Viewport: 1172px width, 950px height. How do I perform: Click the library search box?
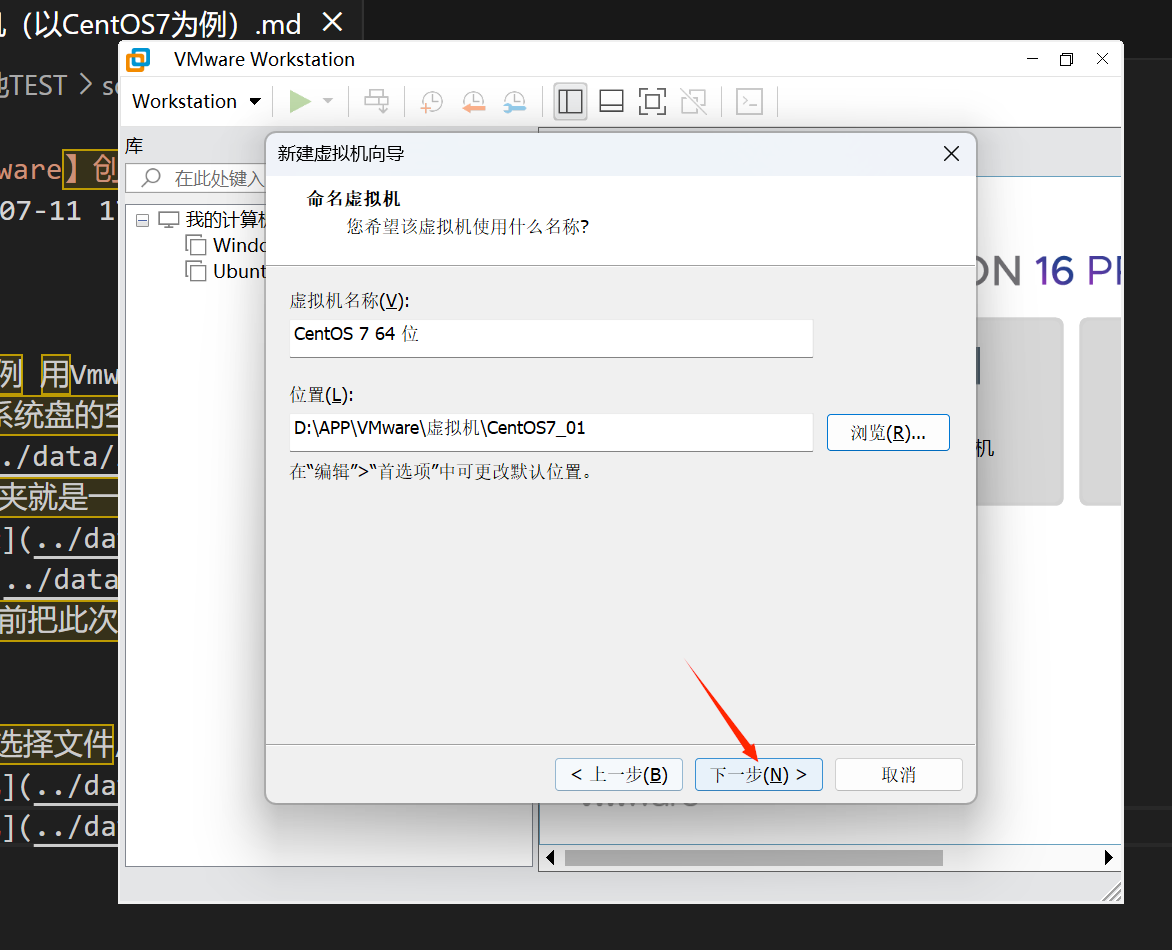[x=196, y=178]
